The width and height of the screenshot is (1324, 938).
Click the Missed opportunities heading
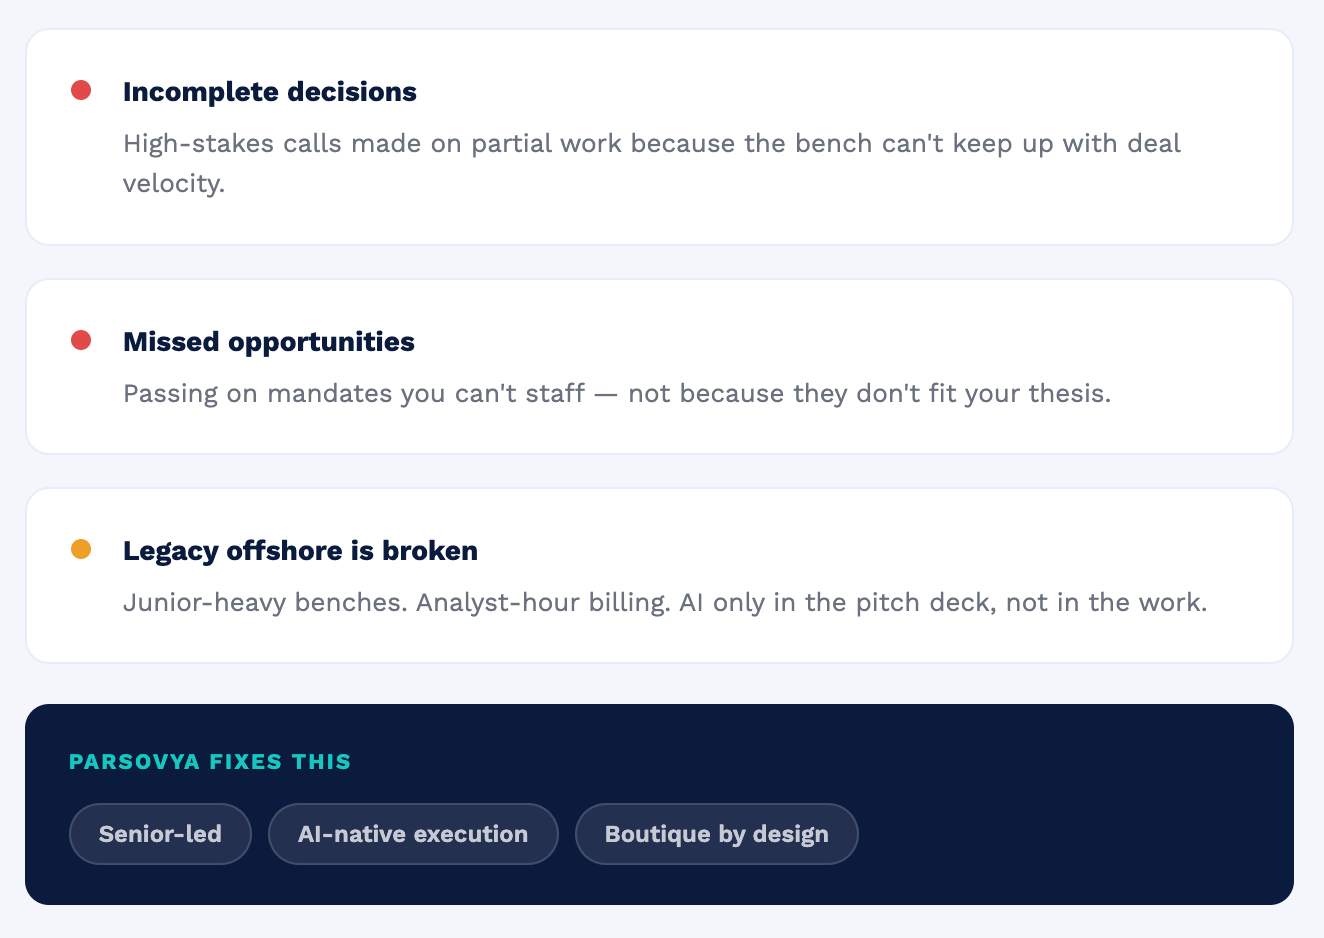(269, 342)
